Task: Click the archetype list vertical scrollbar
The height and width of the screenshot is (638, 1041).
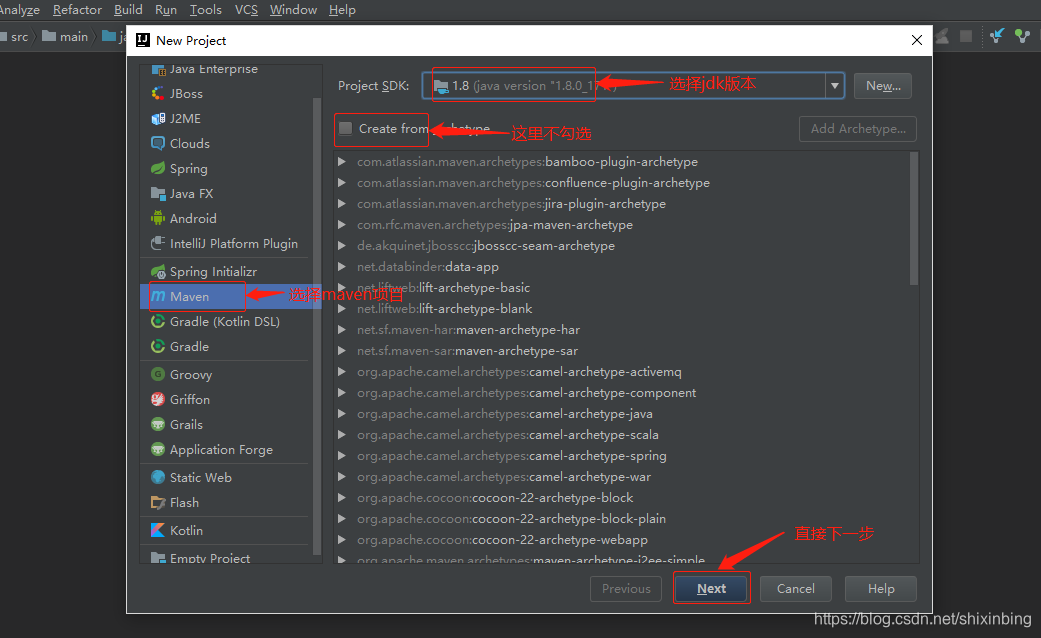Action: coord(914,219)
